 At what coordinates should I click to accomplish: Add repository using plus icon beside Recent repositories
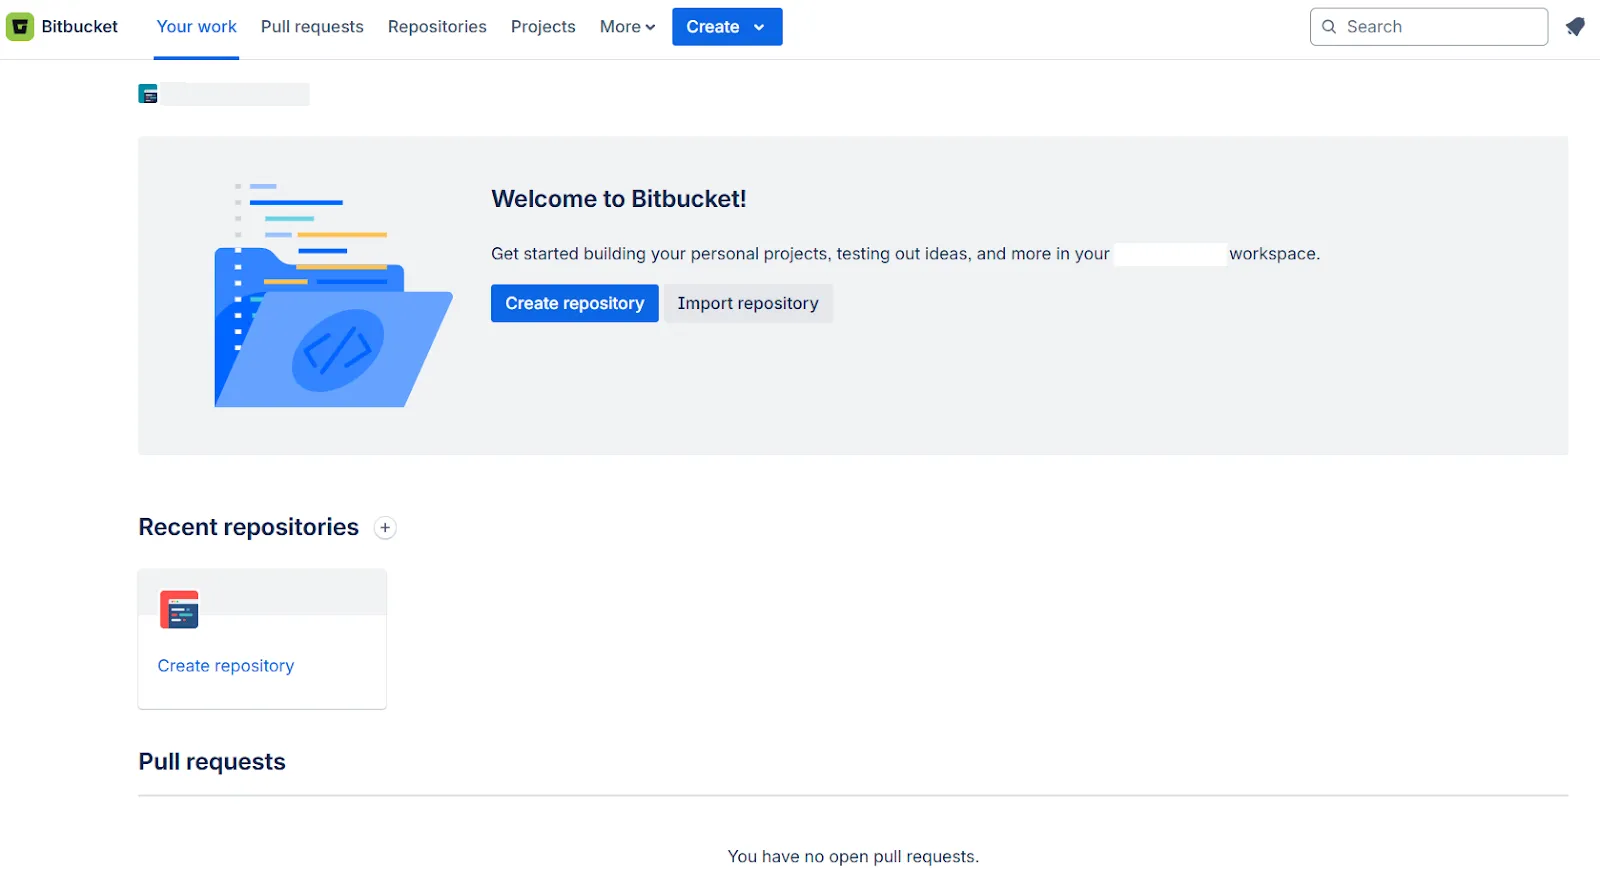(x=385, y=528)
